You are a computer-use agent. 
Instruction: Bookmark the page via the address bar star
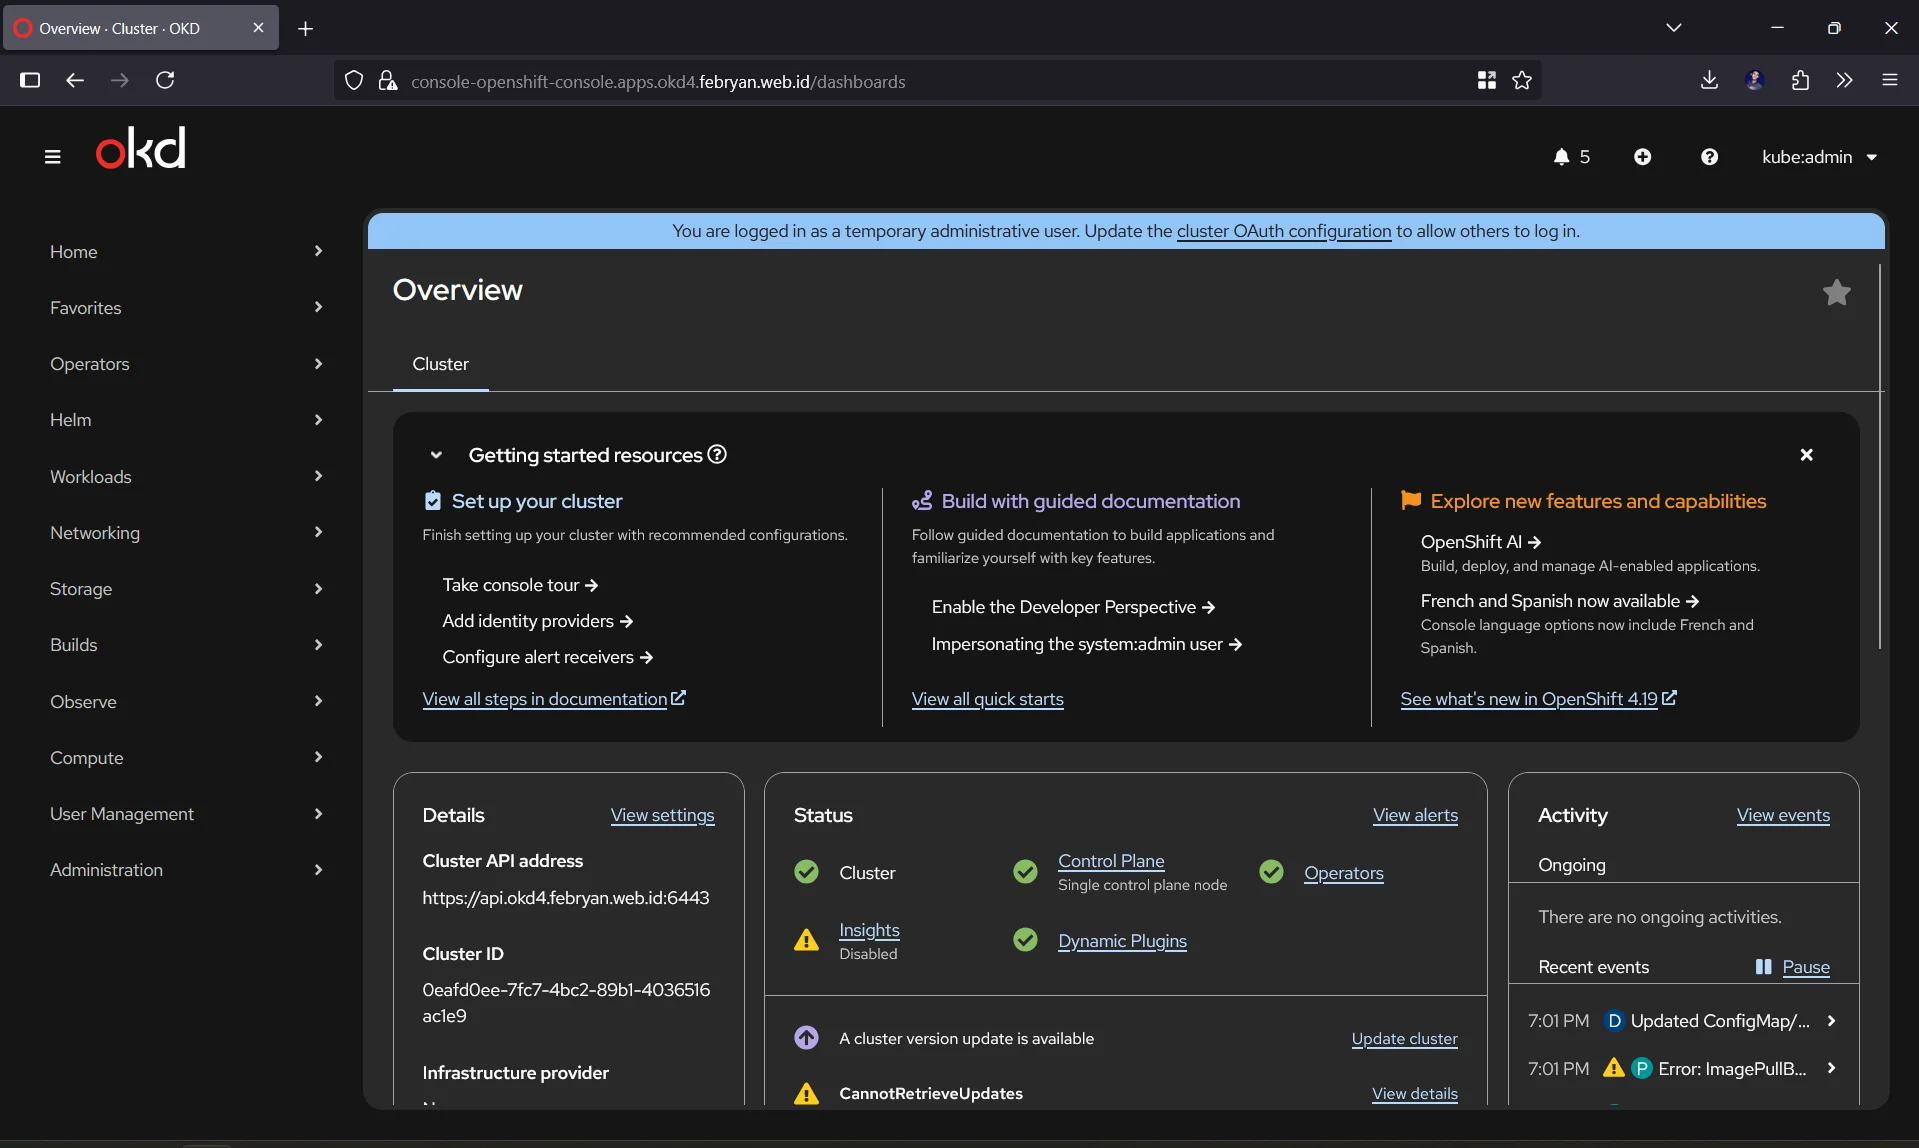click(x=1520, y=81)
